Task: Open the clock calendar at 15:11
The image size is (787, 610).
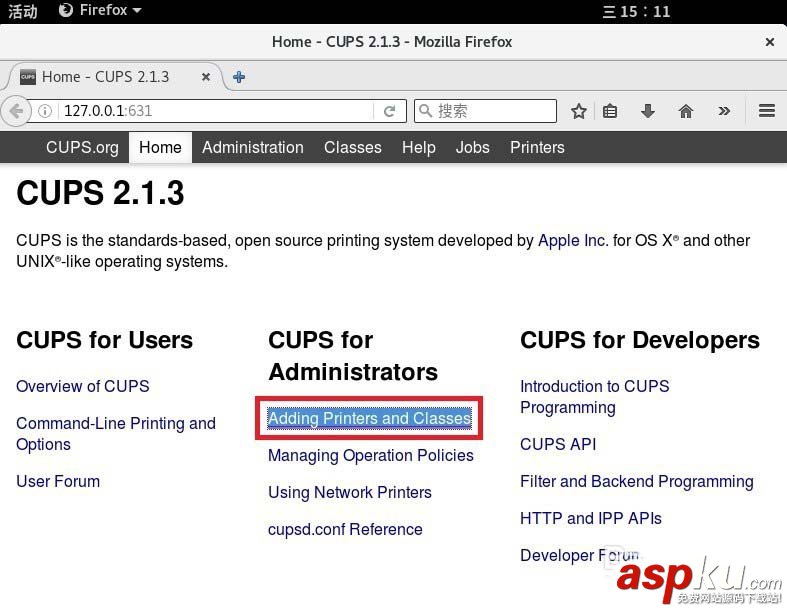Action: coord(636,11)
